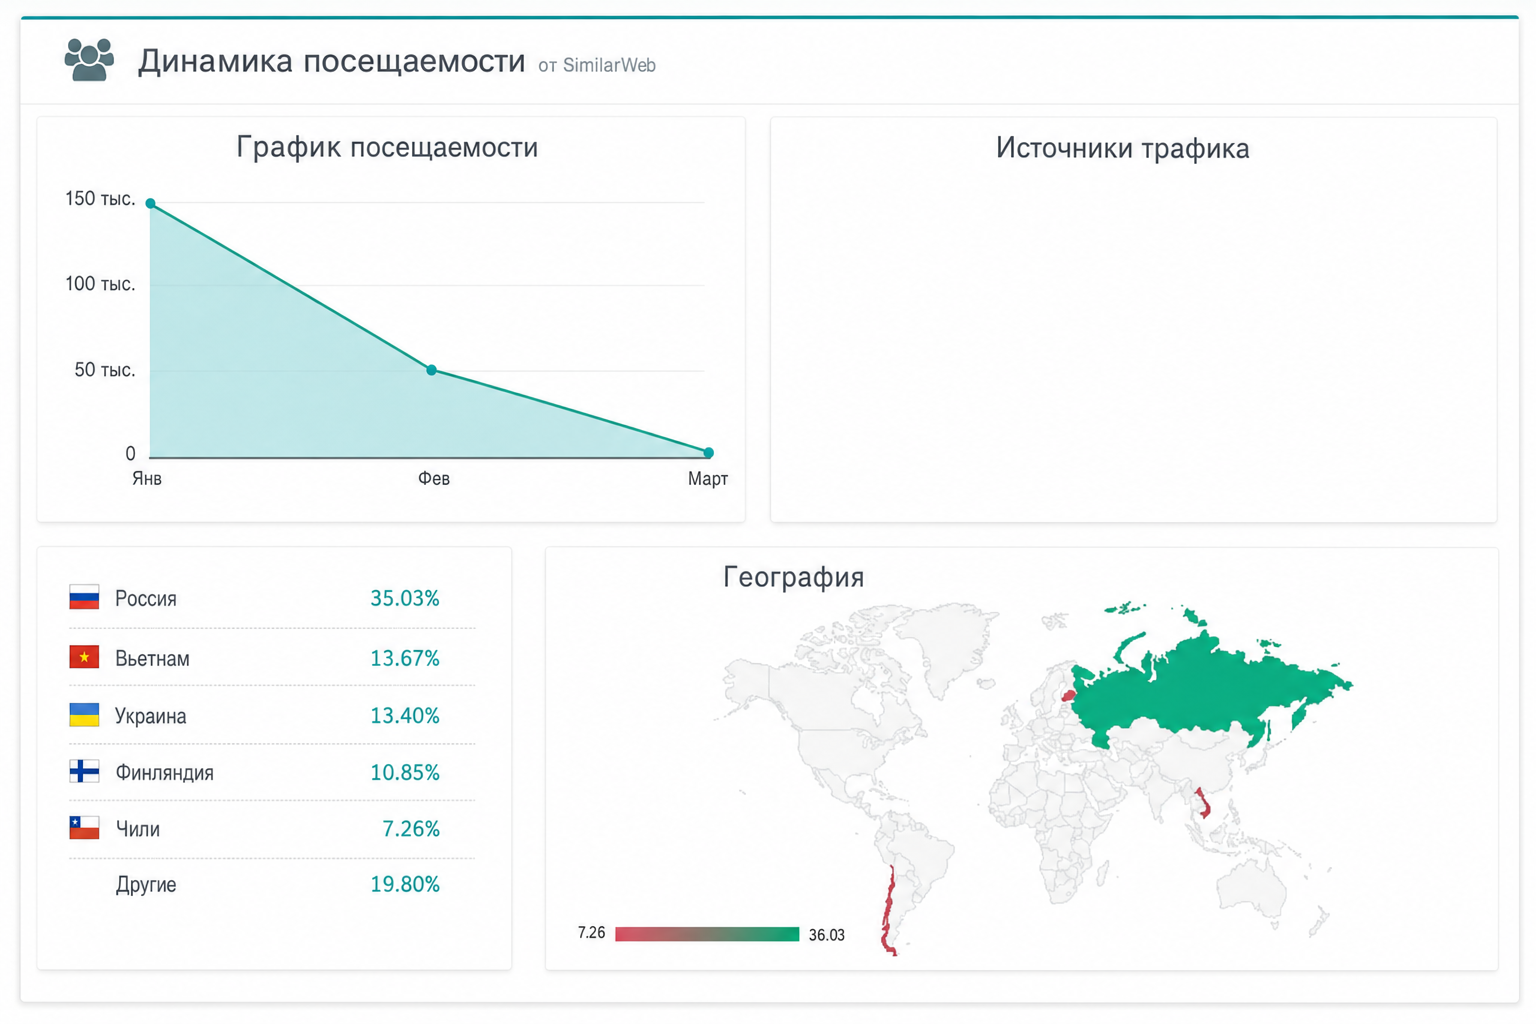1536x1024 pixels.
Task: Click the Ukraine flag icon
Action: 84,715
